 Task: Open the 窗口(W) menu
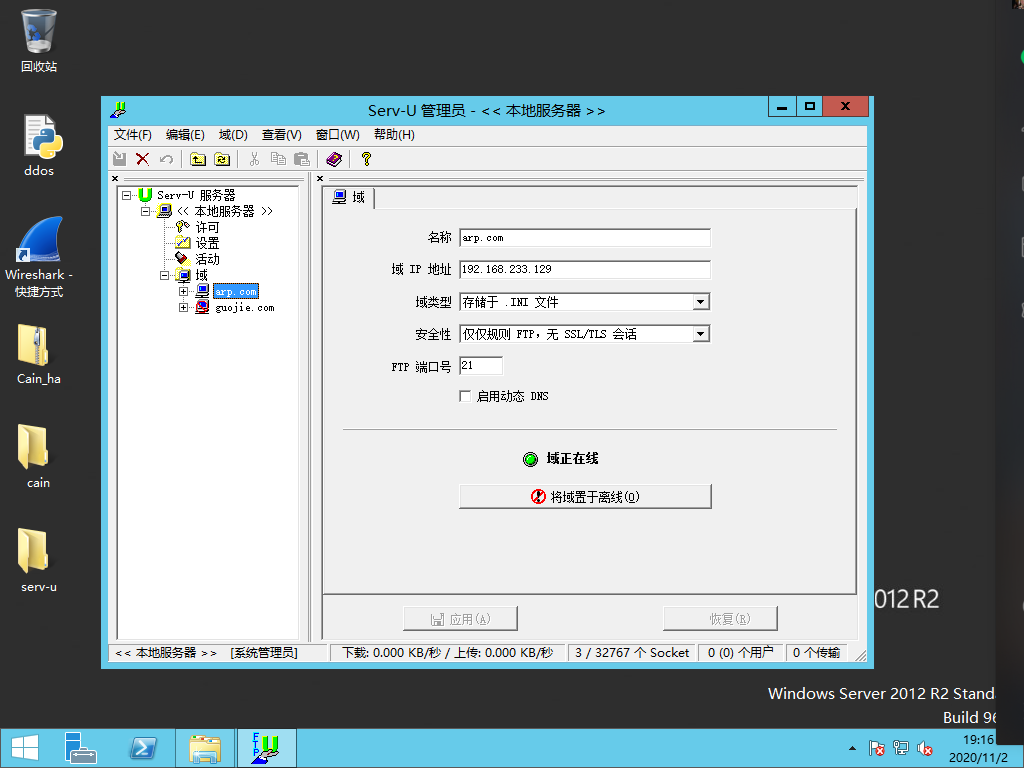pos(338,135)
